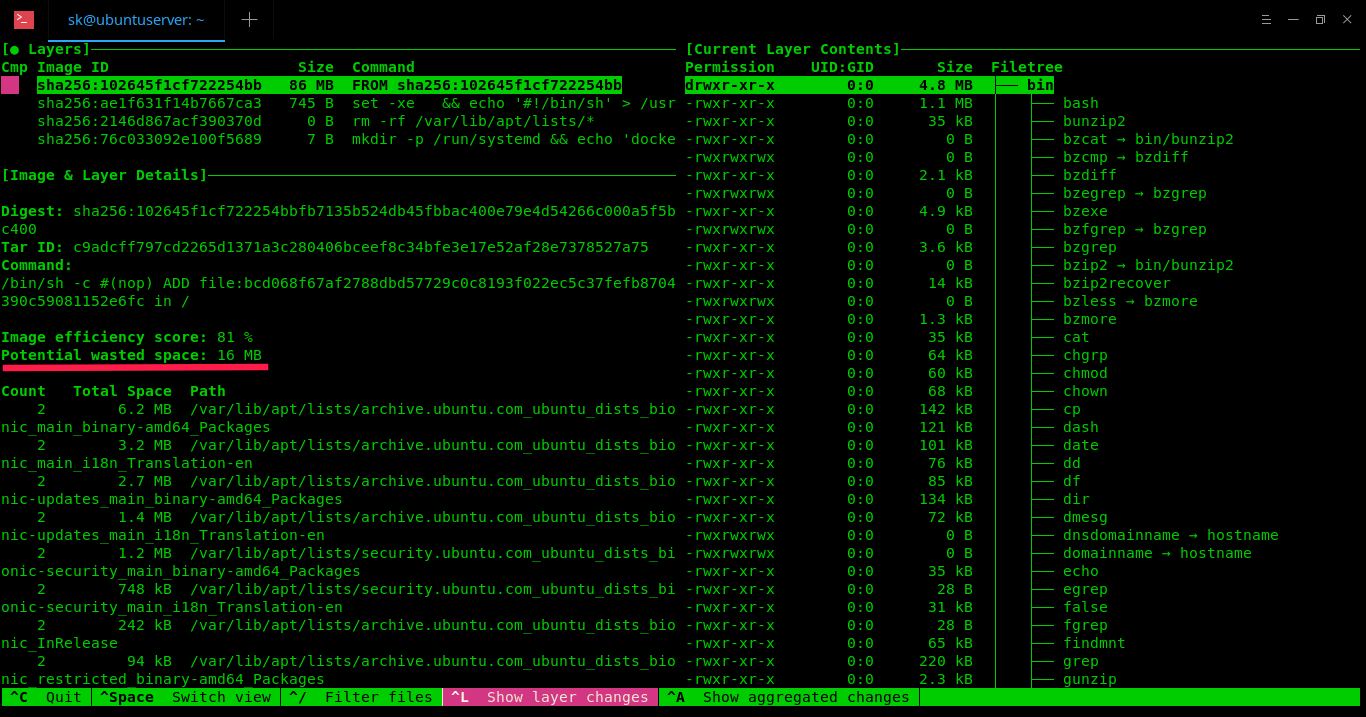This screenshot has height=717, width=1366.
Task: Click the pink Cmp marker on first layer
Action: tap(10, 85)
